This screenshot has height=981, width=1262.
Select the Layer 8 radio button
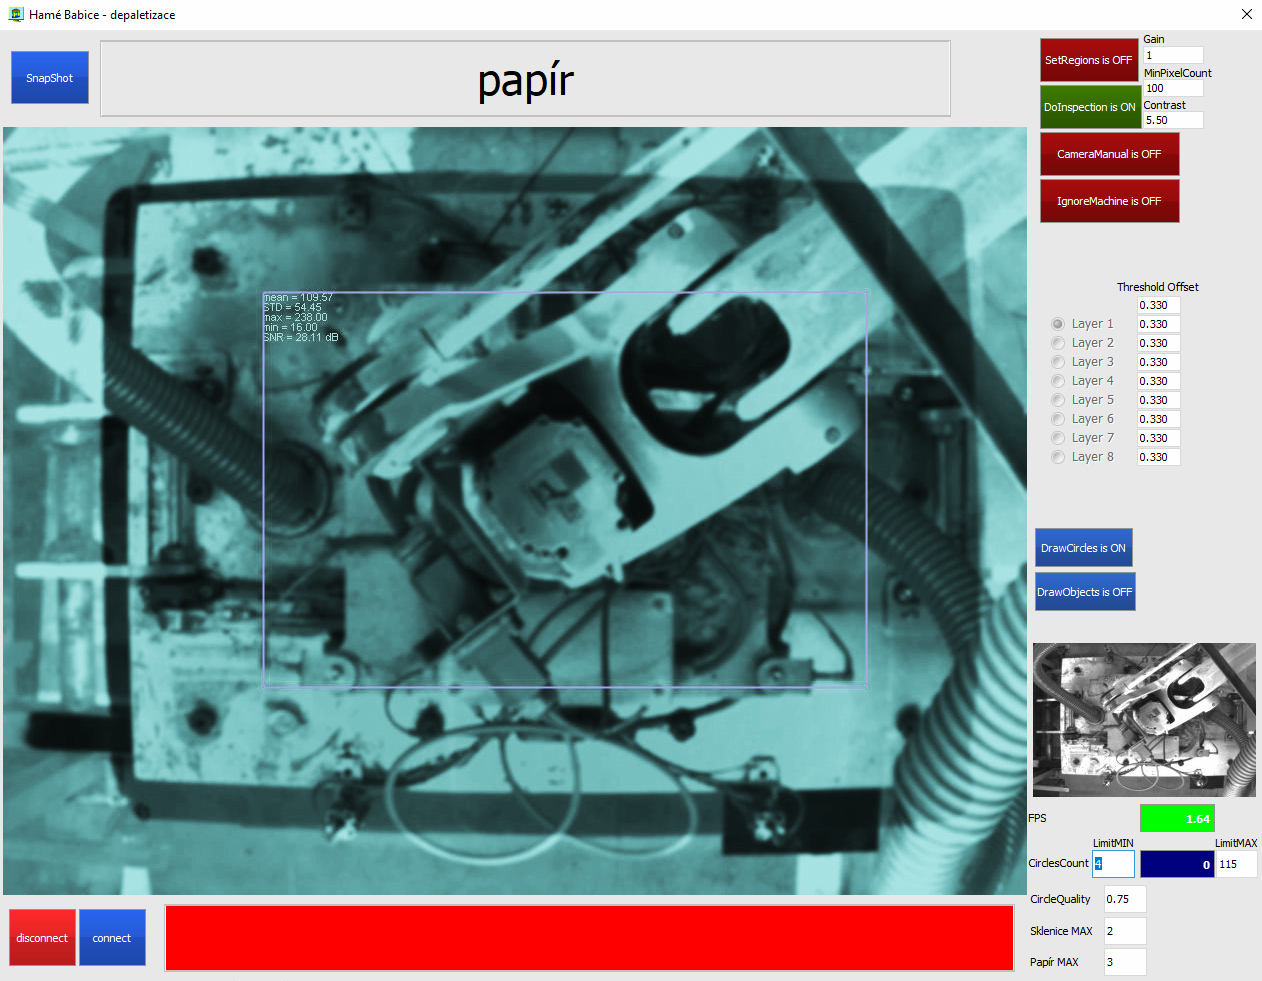click(1058, 457)
